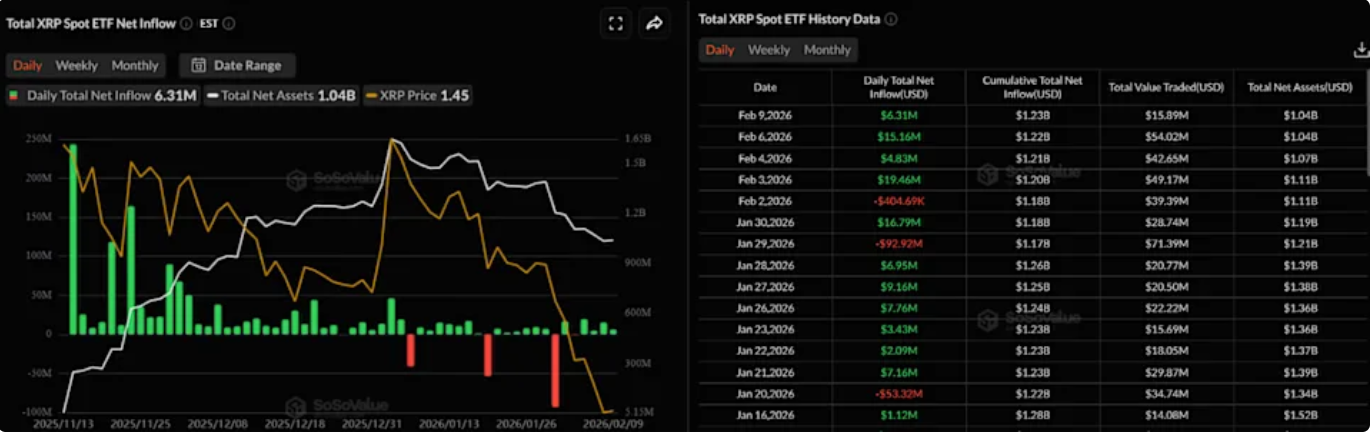Select Daily tab on the Net Inflow chart
Image resolution: width=1371 pixels, height=434 pixels.
point(27,65)
